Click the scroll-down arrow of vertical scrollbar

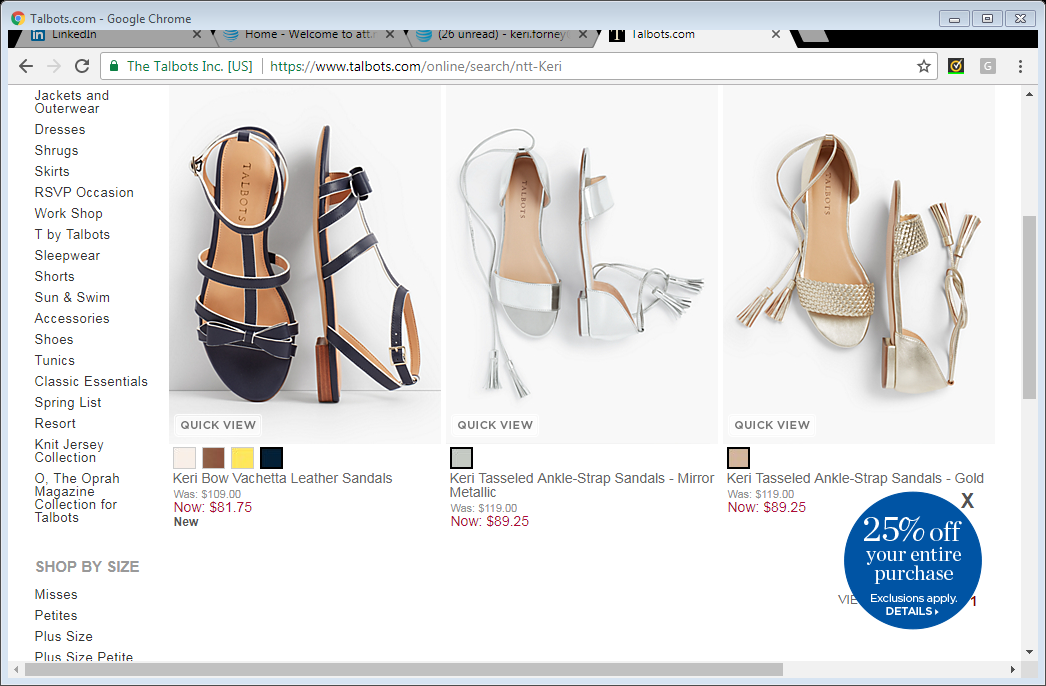coord(1029,652)
